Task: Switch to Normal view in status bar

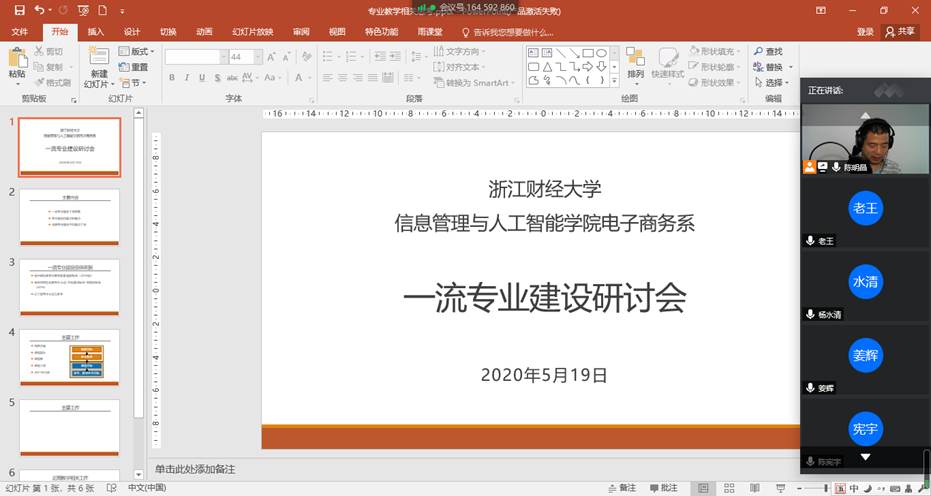Action: [x=704, y=488]
